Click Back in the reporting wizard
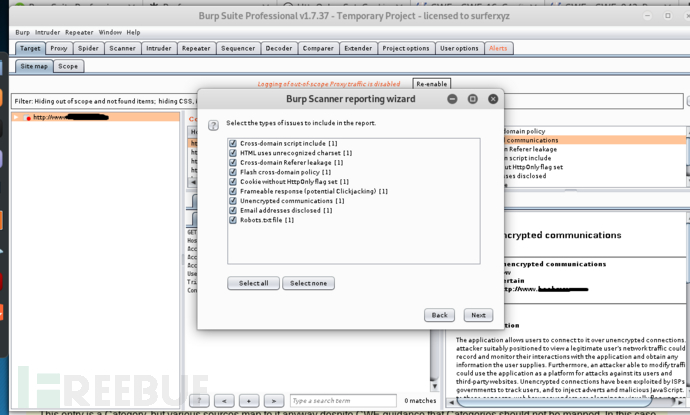This screenshot has height=415, width=690. (x=439, y=315)
